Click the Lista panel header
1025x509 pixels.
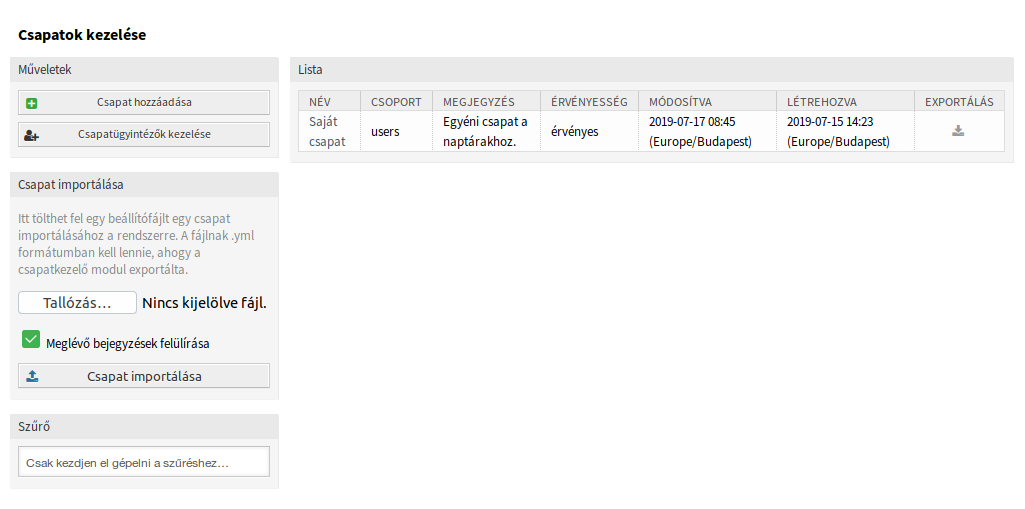point(652,69)
